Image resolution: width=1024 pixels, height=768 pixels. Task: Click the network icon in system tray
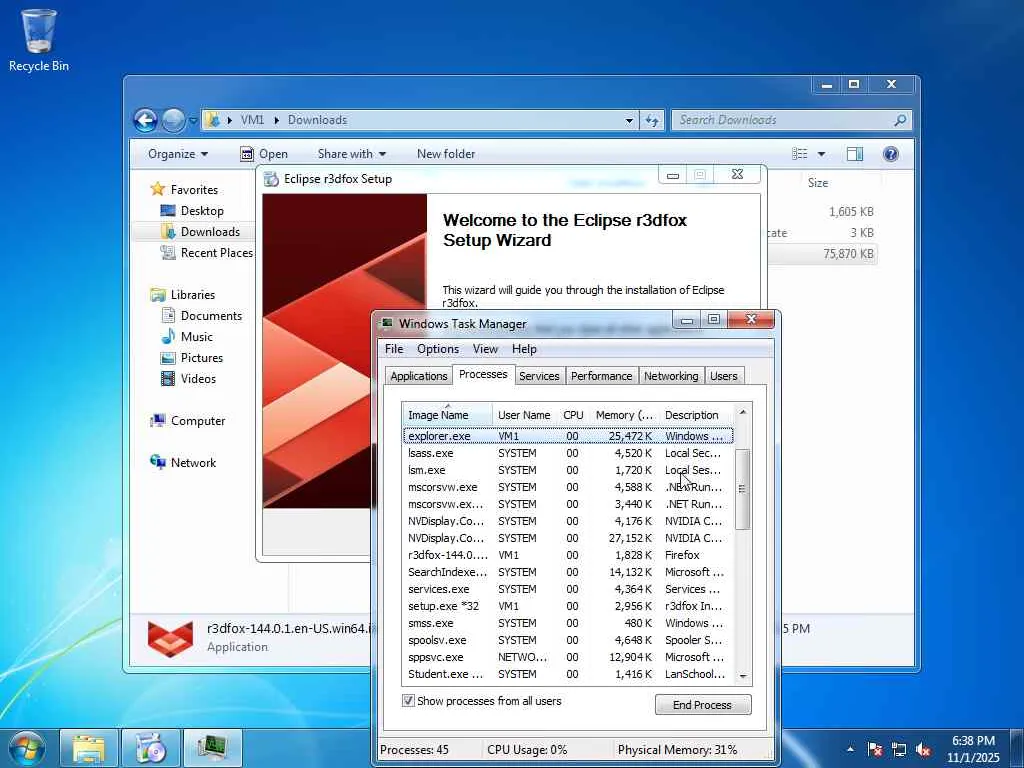(x=899, y=749)
